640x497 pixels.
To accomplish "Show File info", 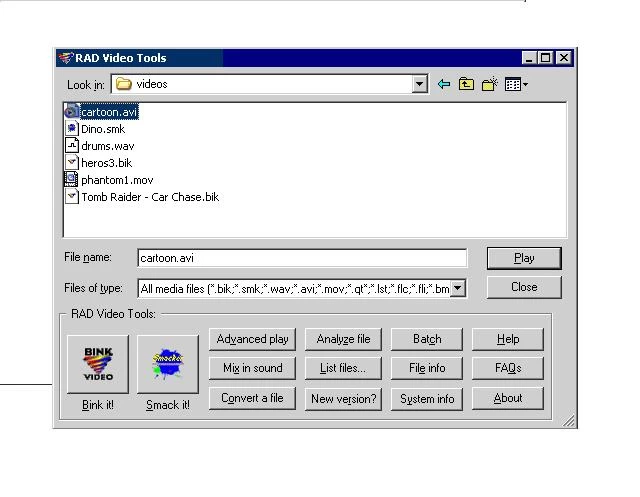I will point(427,368).
